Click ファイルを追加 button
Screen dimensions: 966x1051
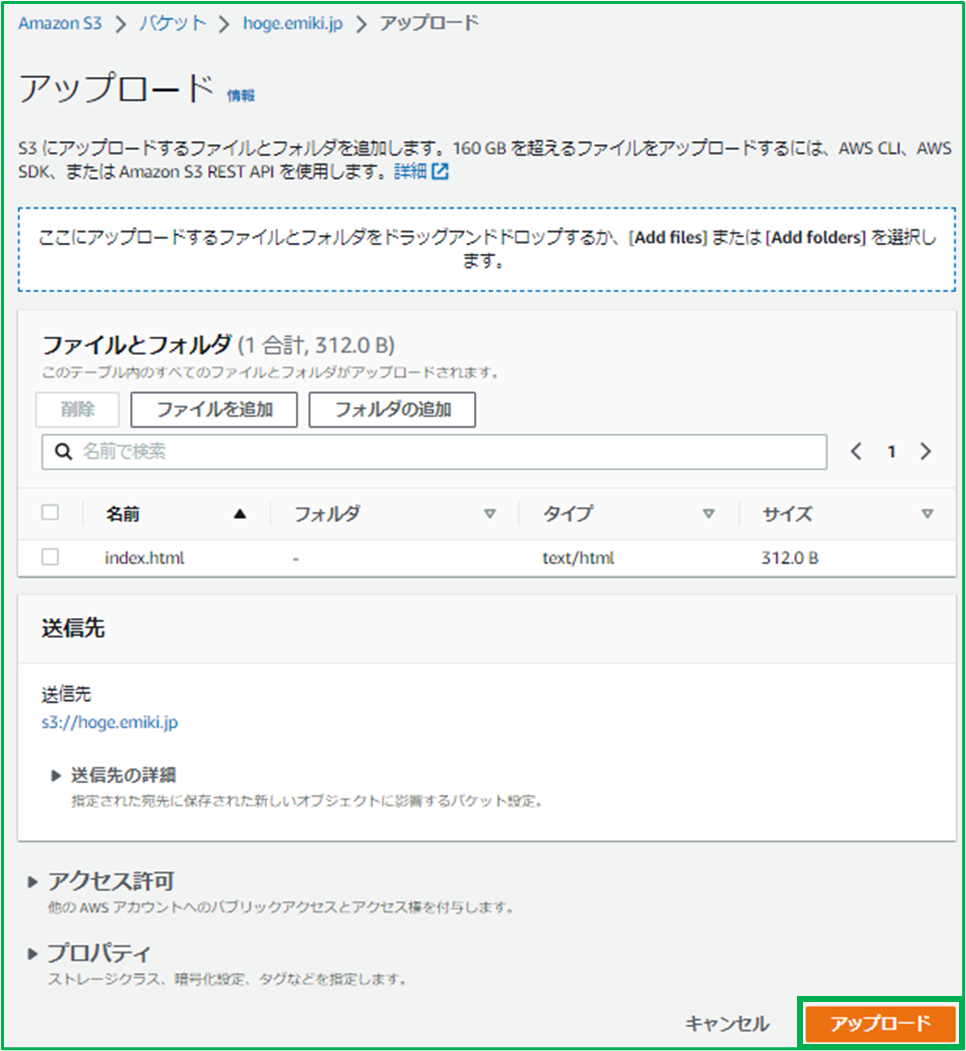pyautogui.click(x=214, y=410)
